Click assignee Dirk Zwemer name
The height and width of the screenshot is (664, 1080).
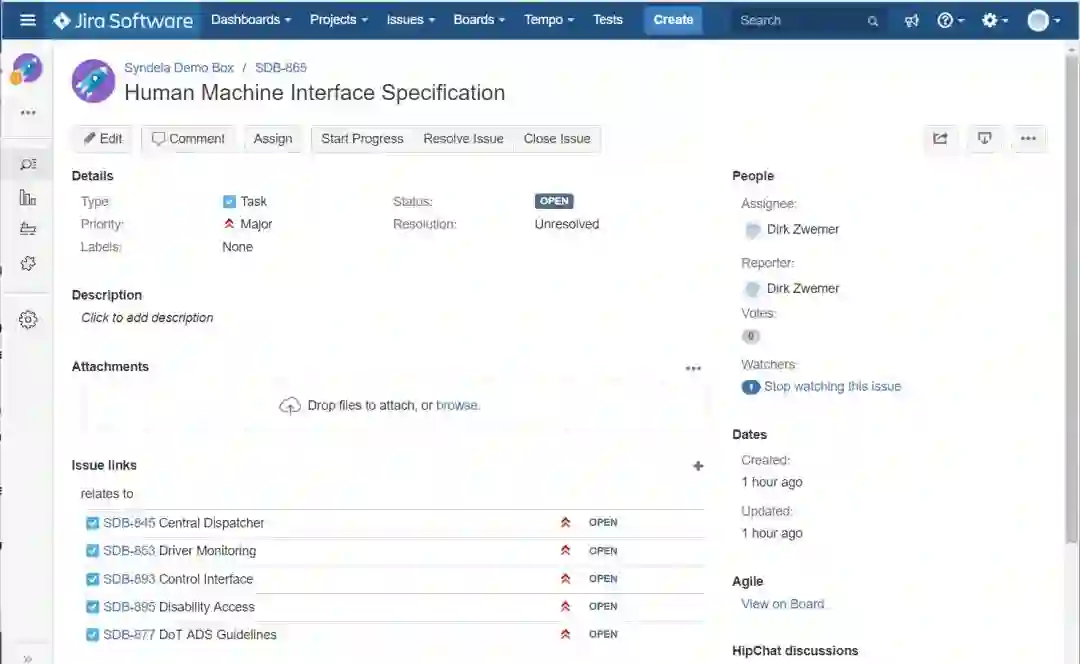(x=803, y=229)
